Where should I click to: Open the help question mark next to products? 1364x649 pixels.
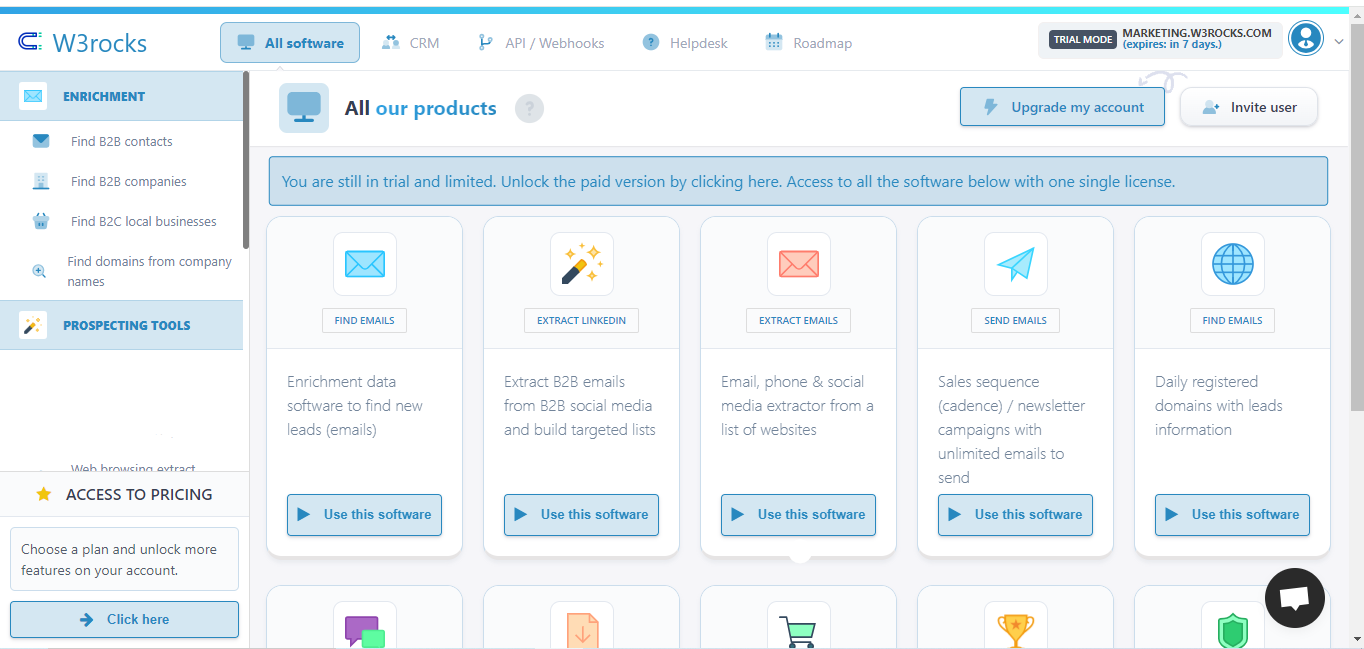pos(529,108)
